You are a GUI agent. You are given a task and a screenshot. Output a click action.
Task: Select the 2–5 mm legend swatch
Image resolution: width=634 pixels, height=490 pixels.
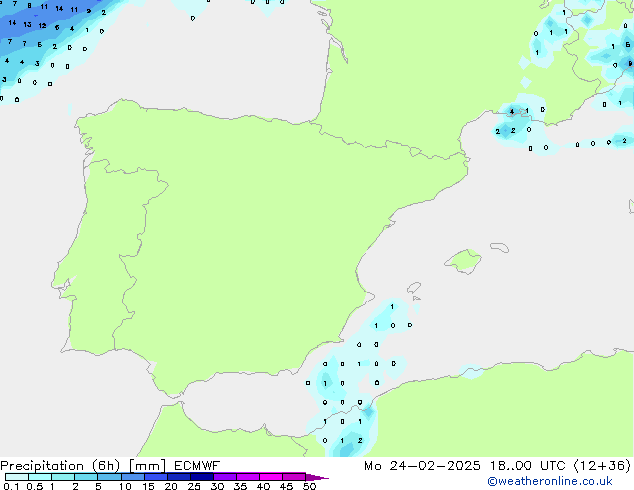click(86, 477)
